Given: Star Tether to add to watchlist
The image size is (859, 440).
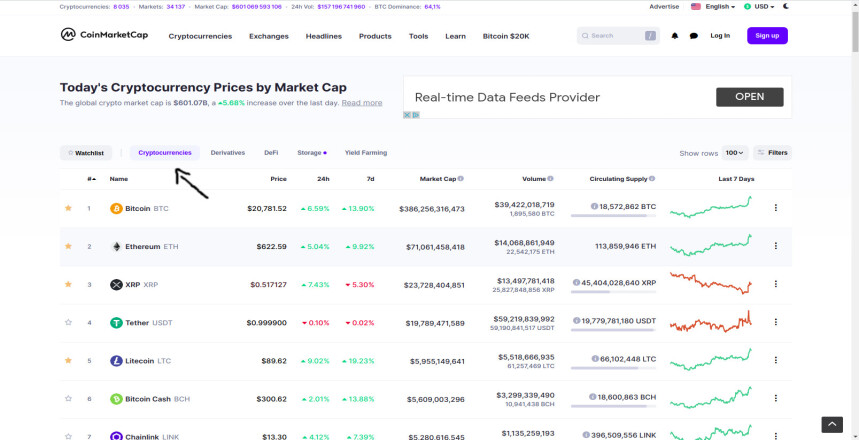Looking at the screenshot, I should [68, 322].
